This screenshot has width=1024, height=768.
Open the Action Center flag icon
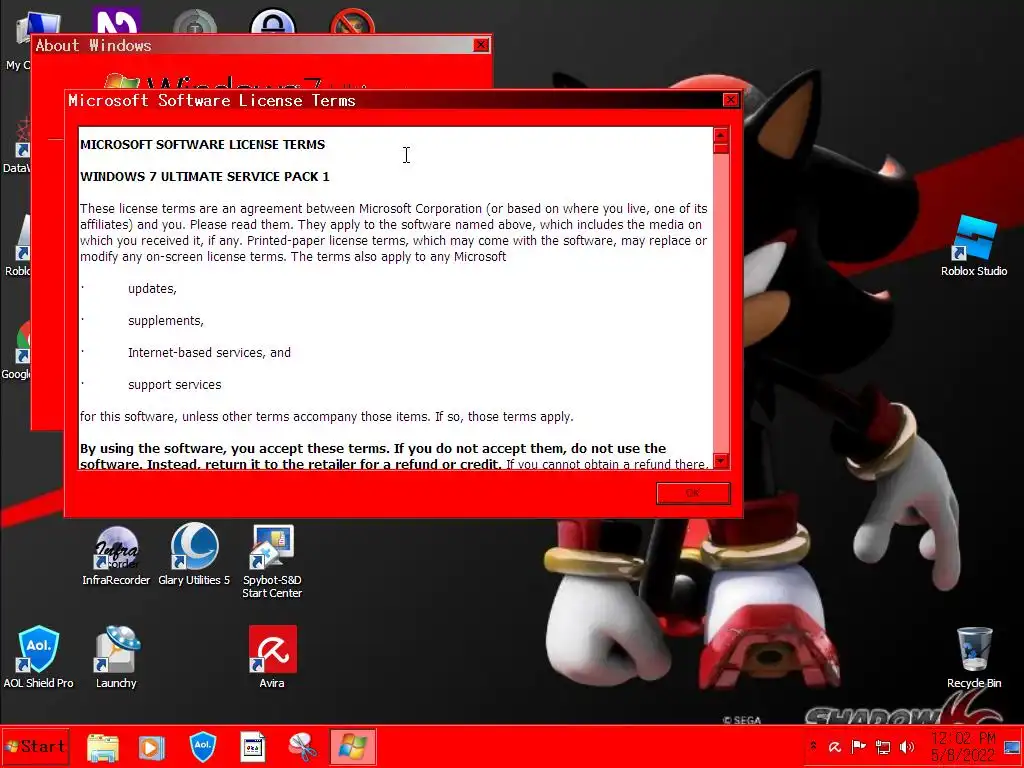pos(859,747)
